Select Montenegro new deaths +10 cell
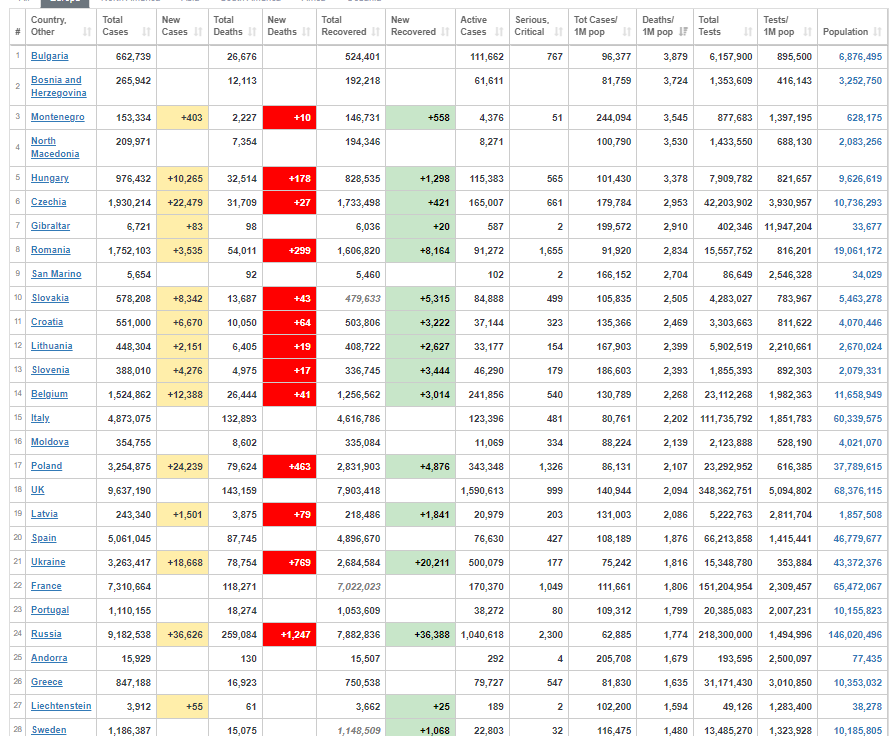This screenshot has height=736, width=893. coord(289,117)
